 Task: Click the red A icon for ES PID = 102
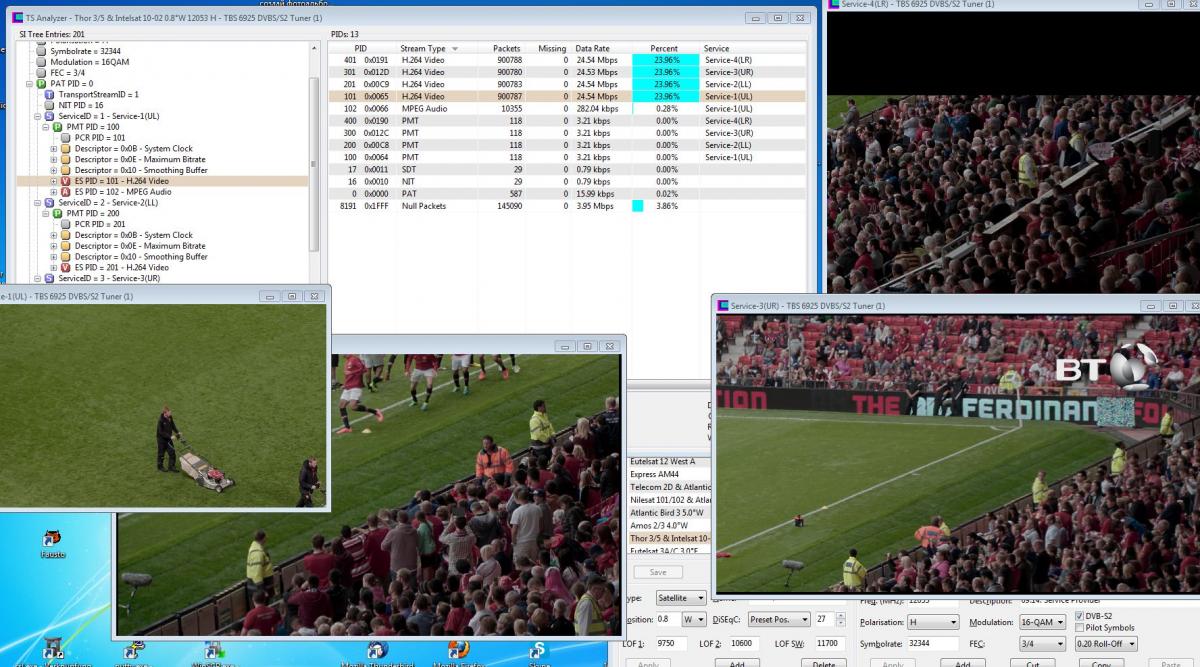pyautogui.click(x=65, y=192)
